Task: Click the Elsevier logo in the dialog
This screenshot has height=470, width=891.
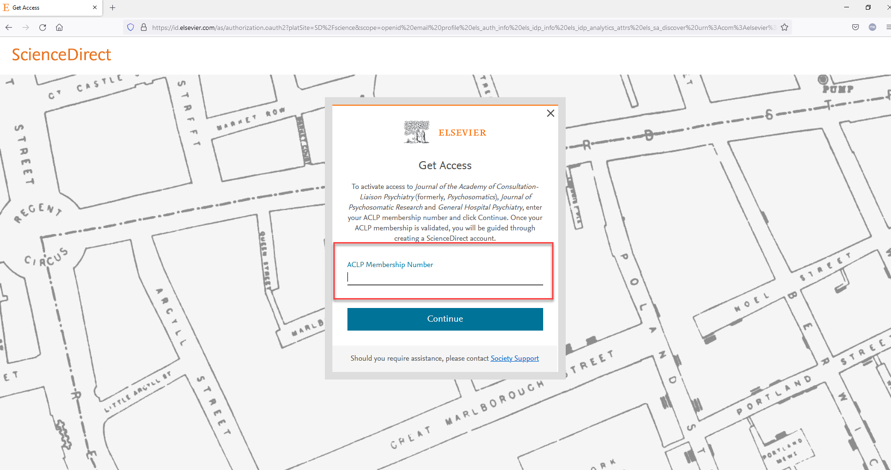Action: pos(445,132)
